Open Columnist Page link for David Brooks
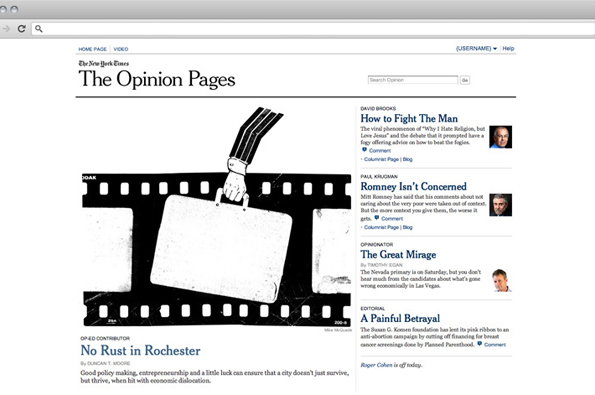Screen dimensions: 595x395 pyautogui.click(x=381, y=159)
